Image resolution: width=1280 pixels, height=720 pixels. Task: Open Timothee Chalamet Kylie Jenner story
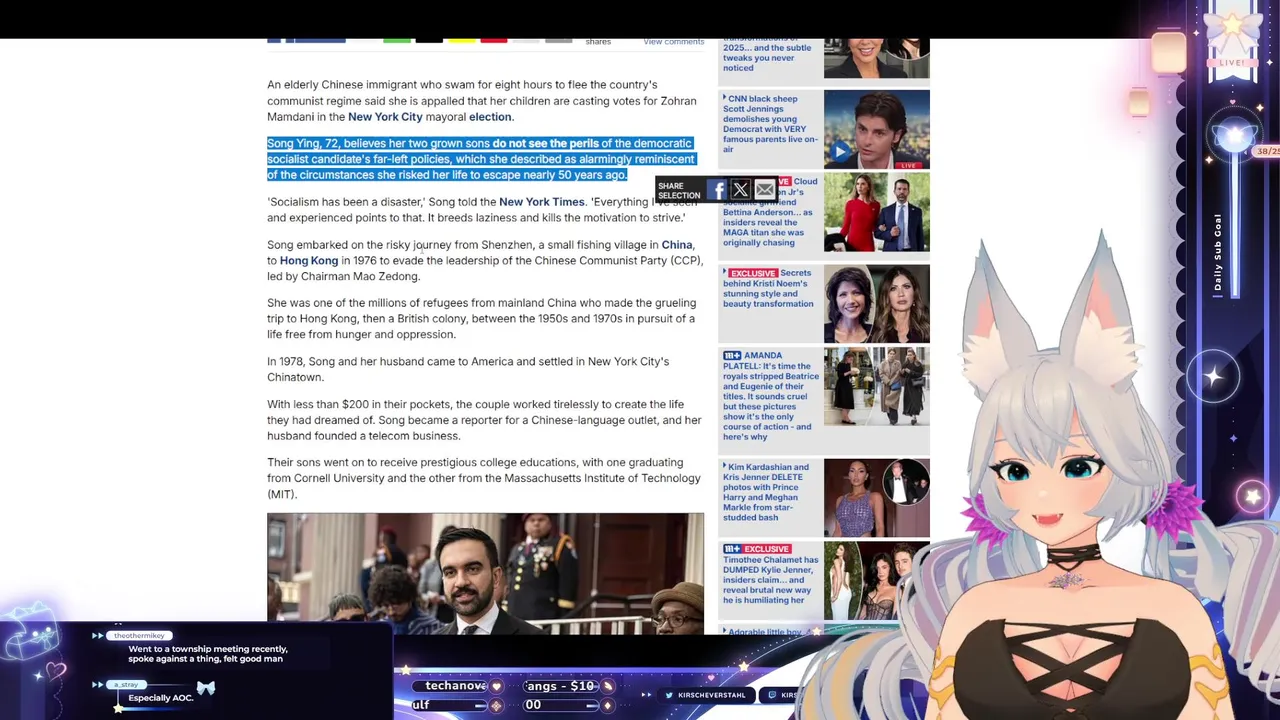770,575
